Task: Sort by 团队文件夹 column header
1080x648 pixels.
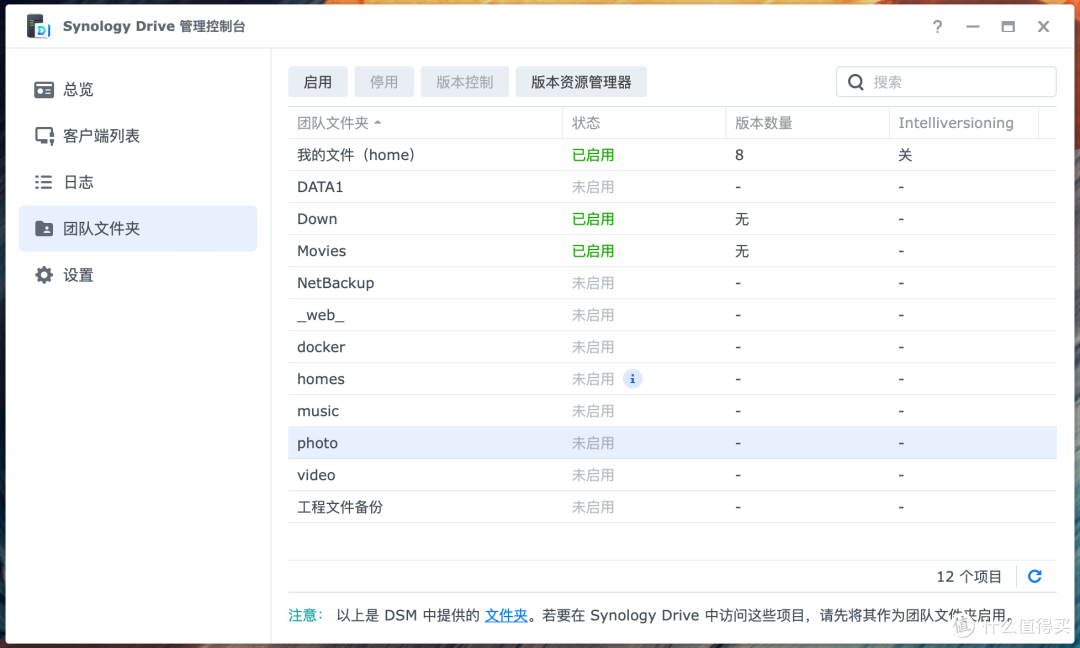Action: point(333,123)
